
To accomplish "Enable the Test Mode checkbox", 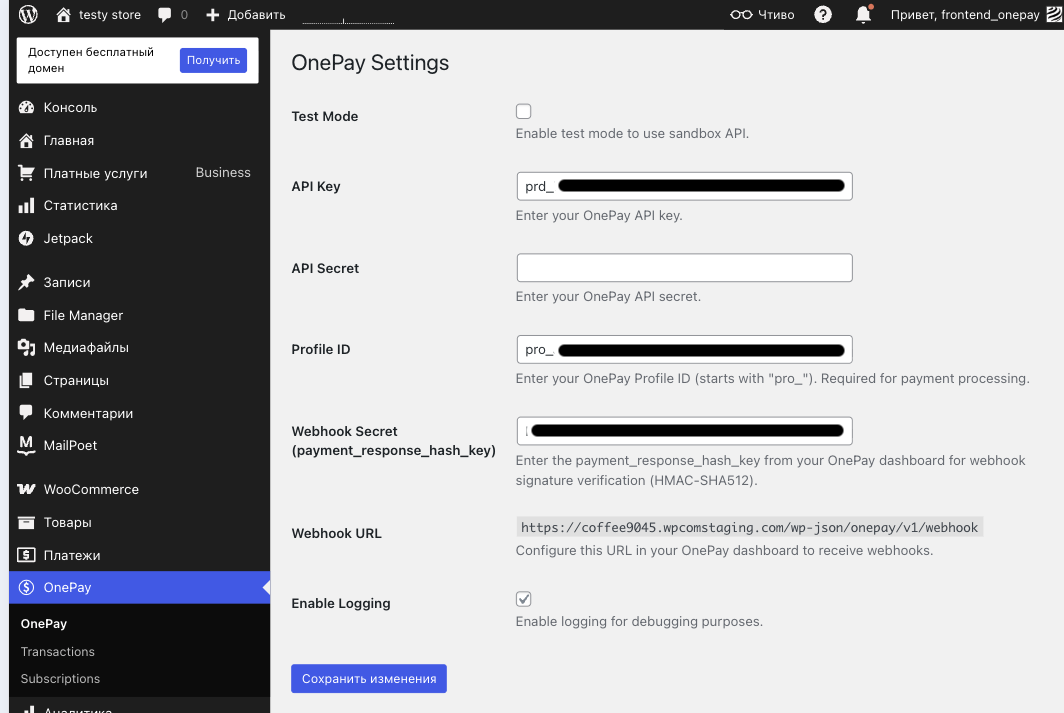I will tap(523, 111).
